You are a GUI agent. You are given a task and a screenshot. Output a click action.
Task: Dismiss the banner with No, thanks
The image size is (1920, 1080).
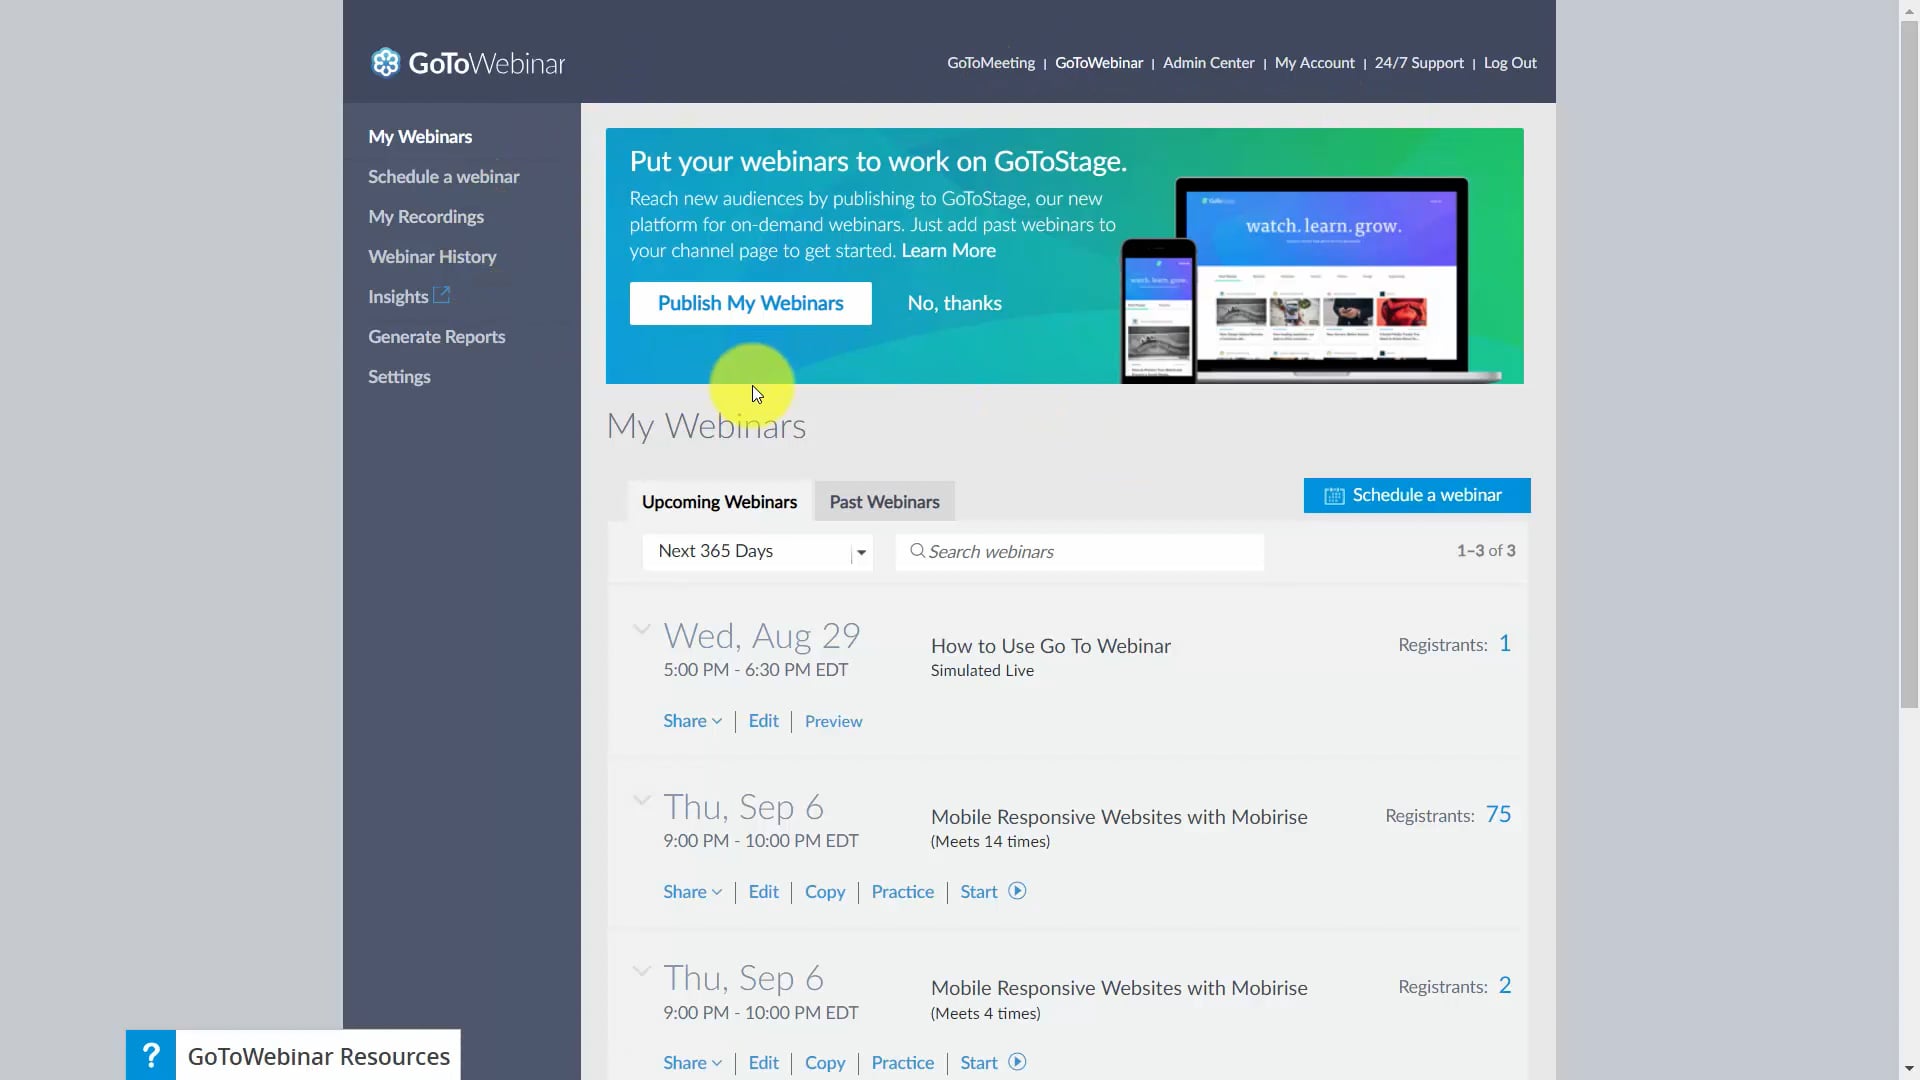(954, 303)
